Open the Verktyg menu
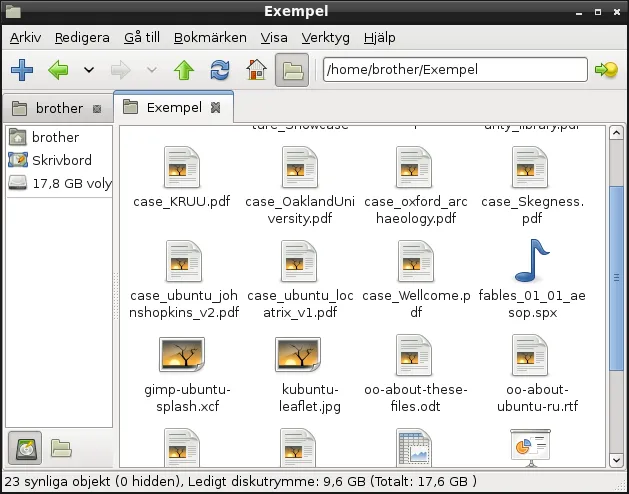Screen dimensions: 629x494 pyautogui.click(x=326, y=37)
